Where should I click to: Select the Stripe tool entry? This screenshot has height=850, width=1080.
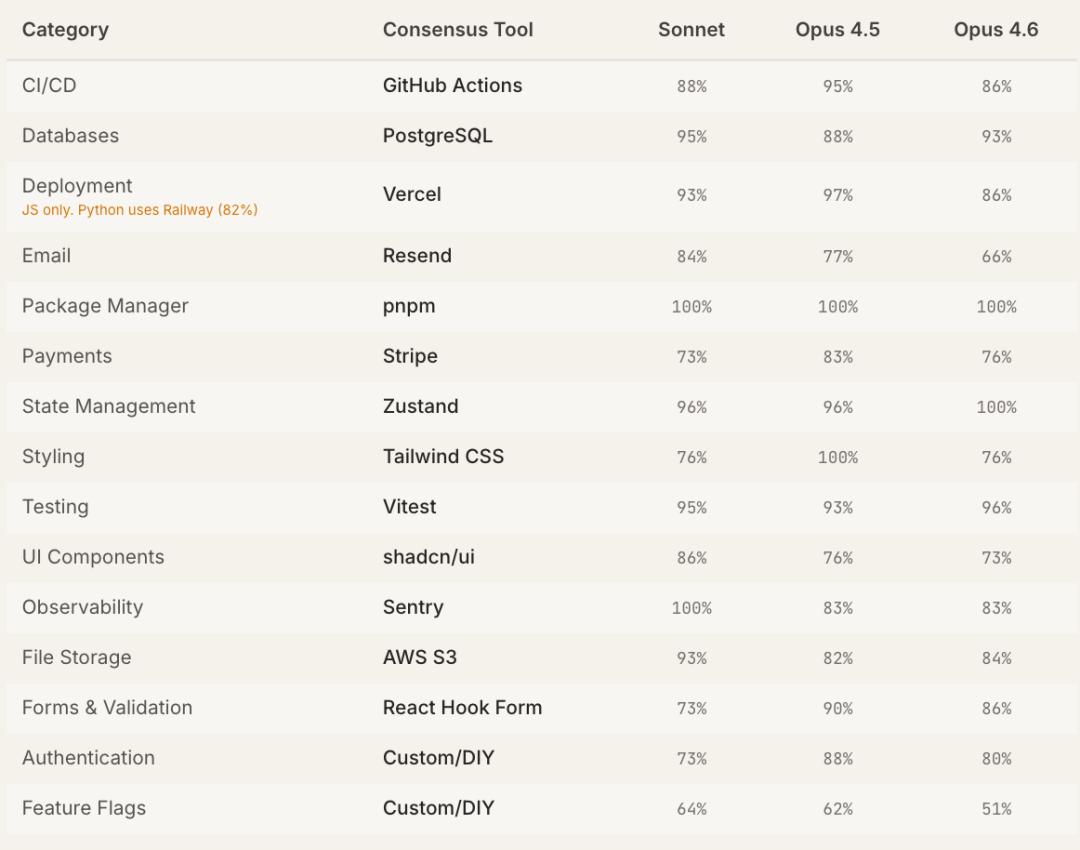410,357
